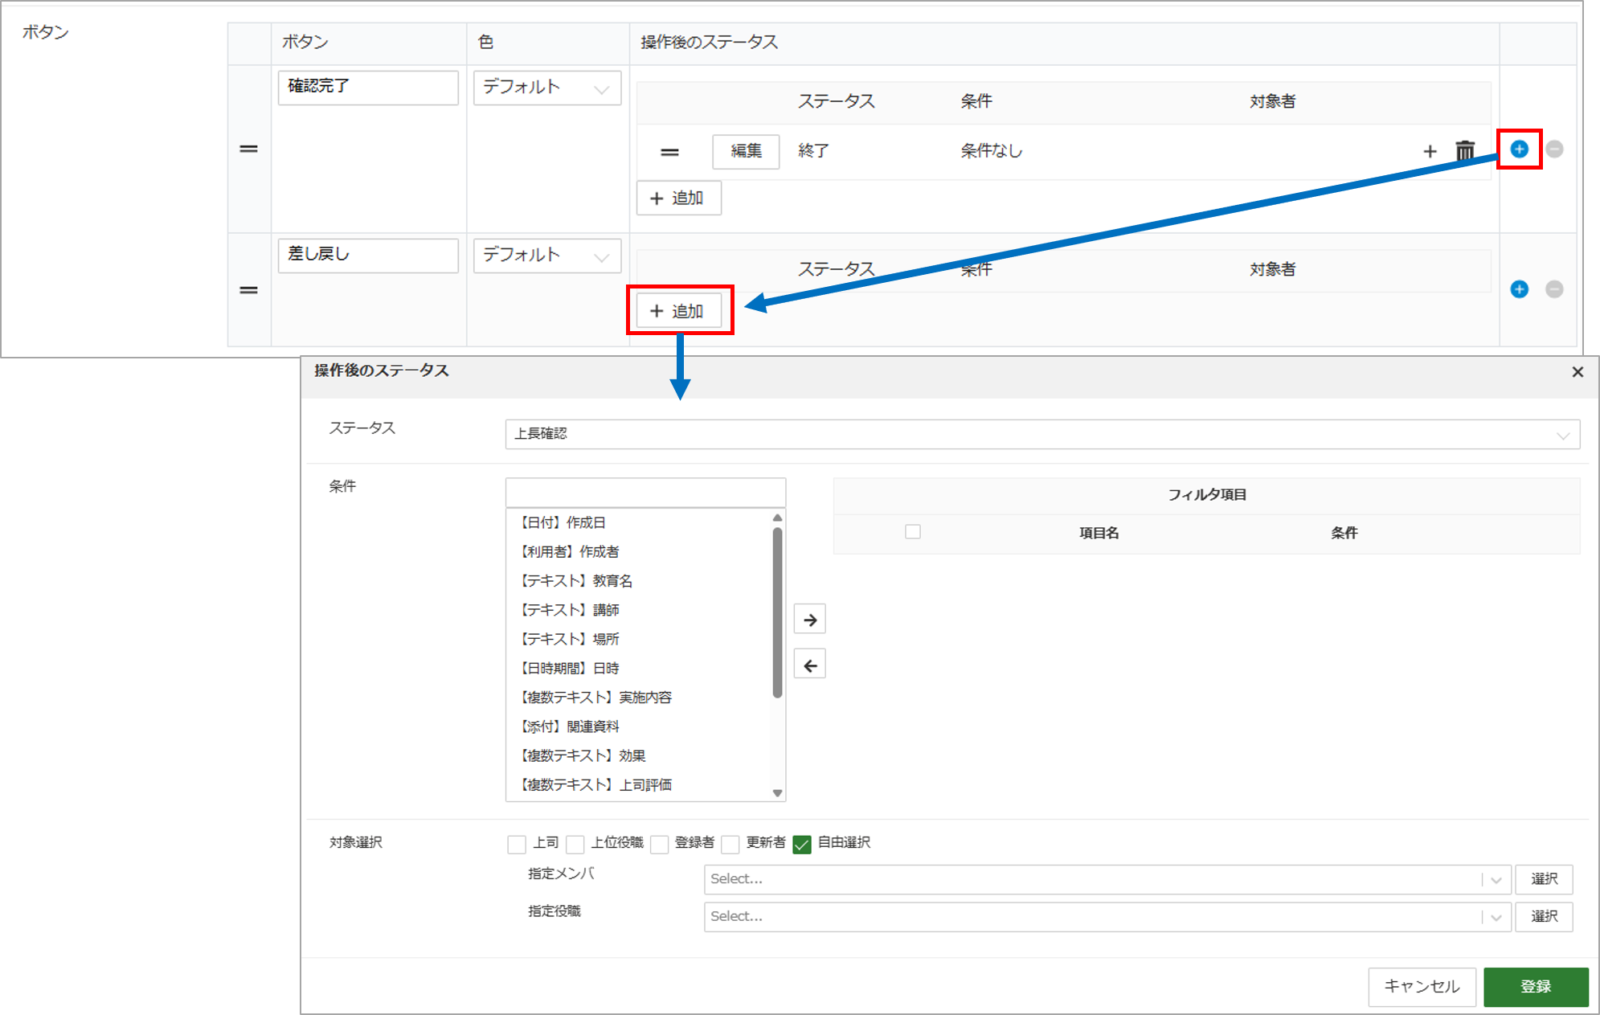
Task: Open the 指定メンバ select dropdown
Action: click(x=1105, y=879)
